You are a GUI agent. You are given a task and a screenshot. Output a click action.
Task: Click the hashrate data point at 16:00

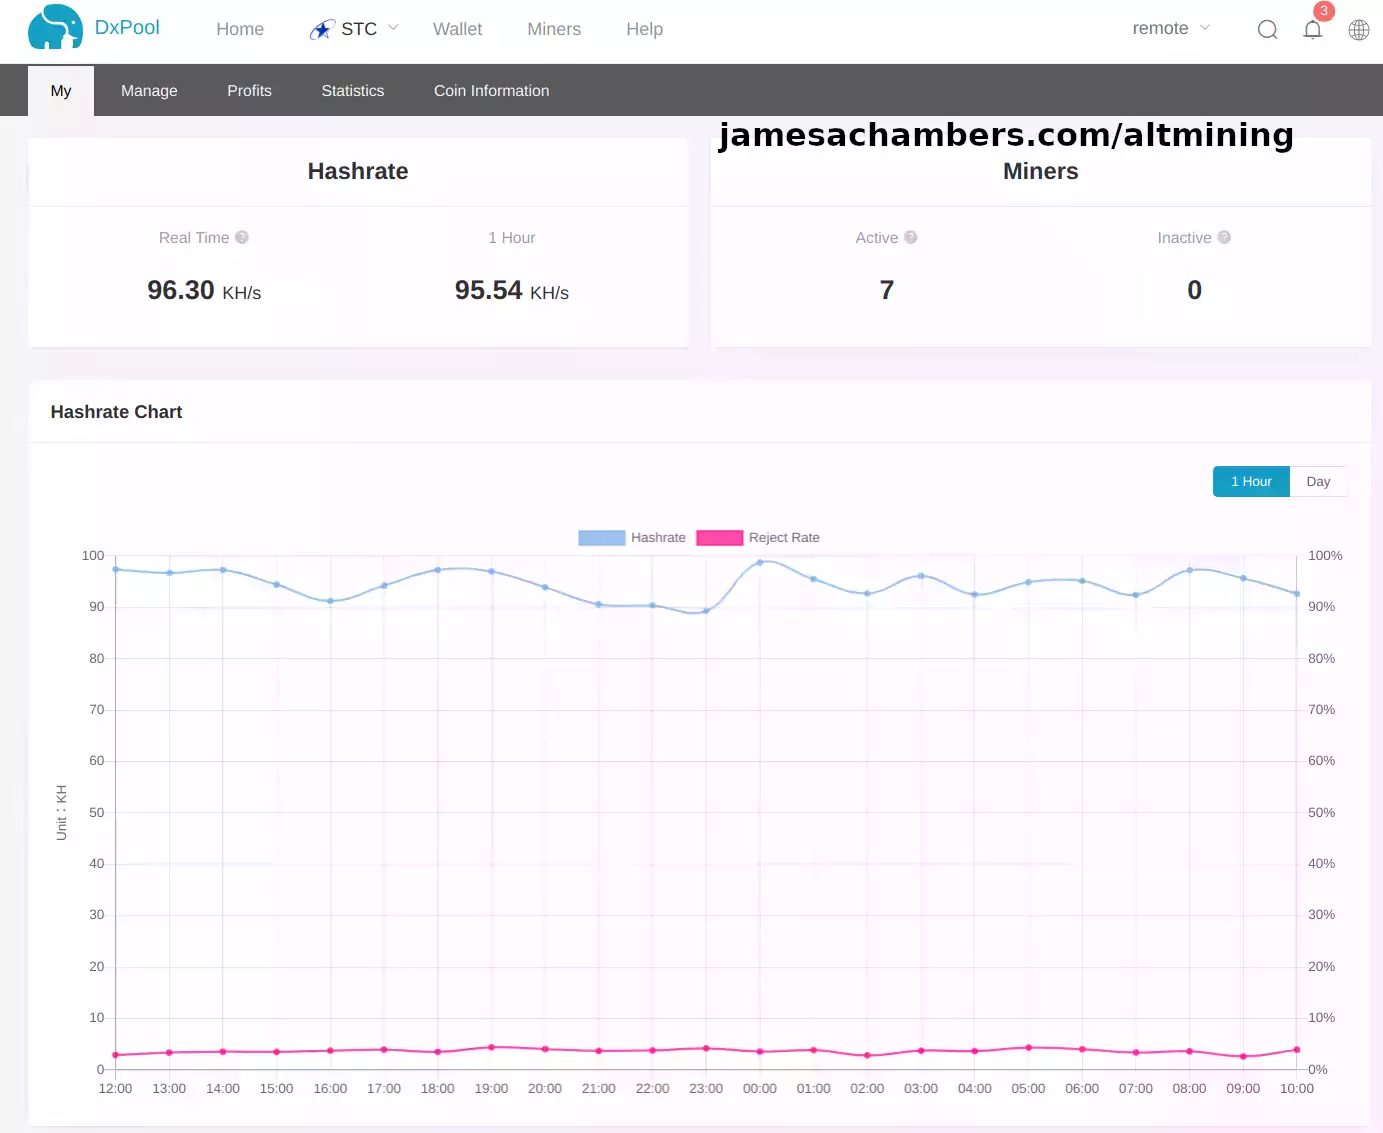tap(330, 601)
